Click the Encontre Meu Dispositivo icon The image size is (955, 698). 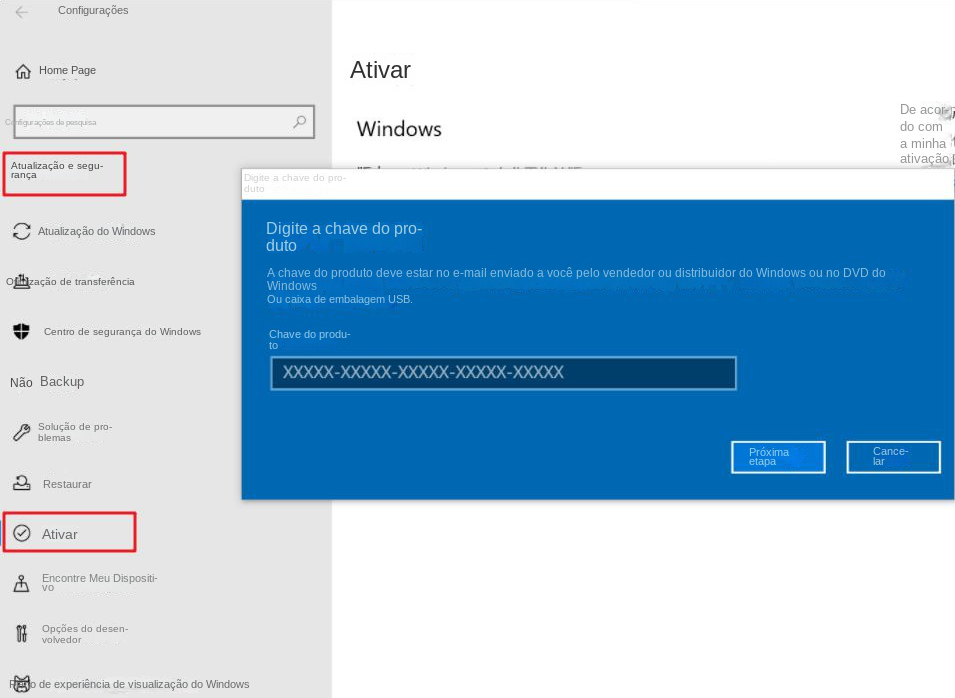point(21,583)
